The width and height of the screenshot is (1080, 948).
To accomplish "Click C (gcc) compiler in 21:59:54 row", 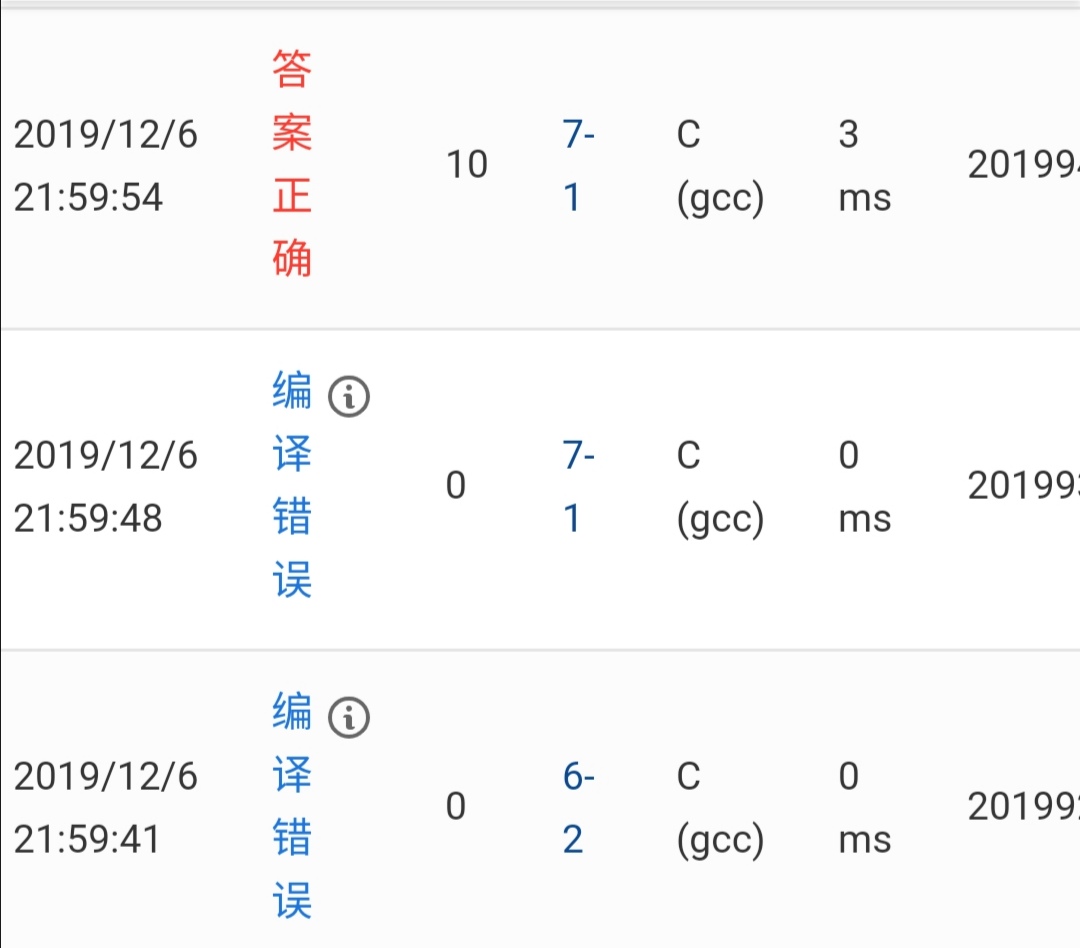I will pos(719,165).
